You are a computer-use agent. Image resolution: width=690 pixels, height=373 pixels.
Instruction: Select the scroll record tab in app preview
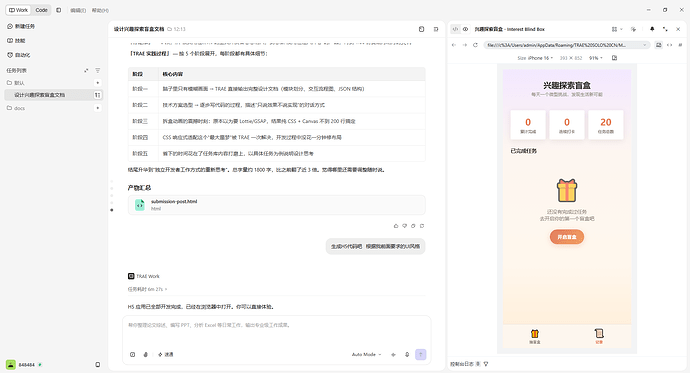tap(599, 336)
